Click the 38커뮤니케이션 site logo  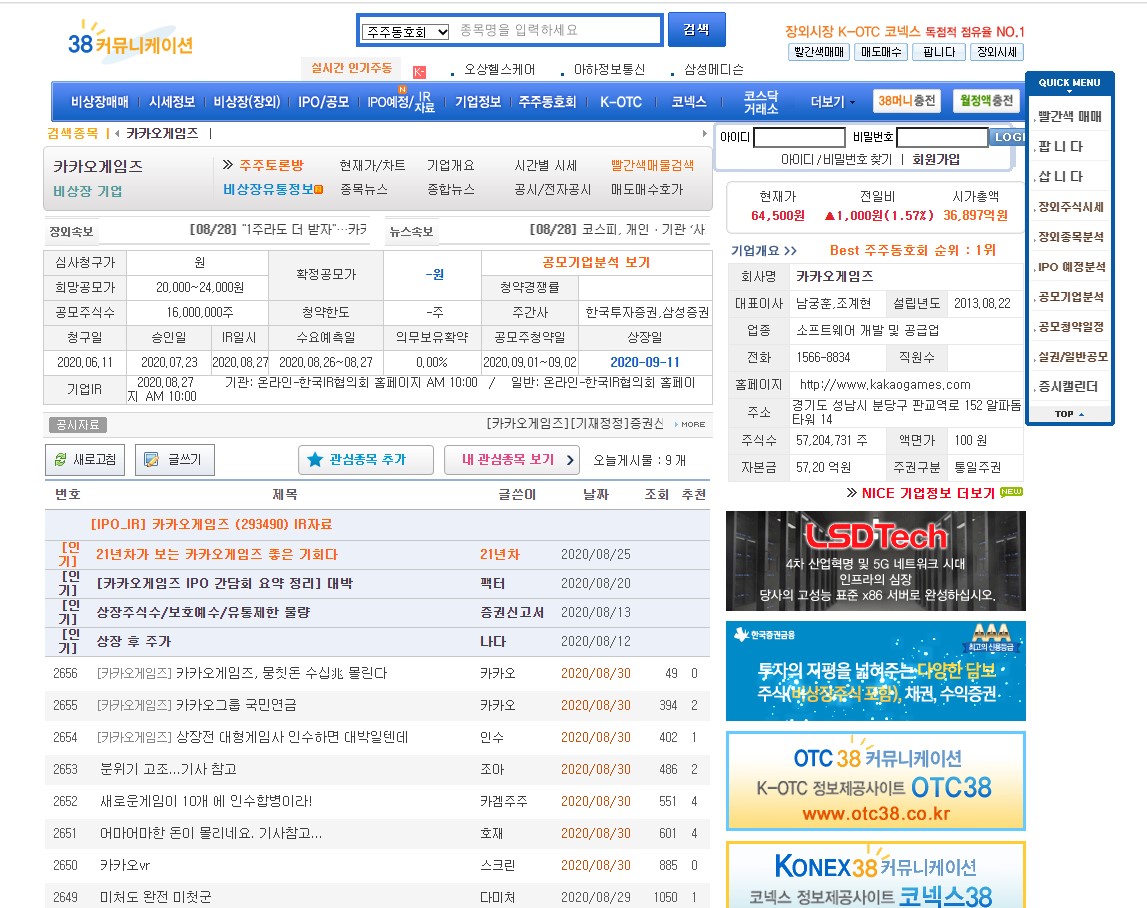pyautogui.click(x=130, y=40)
